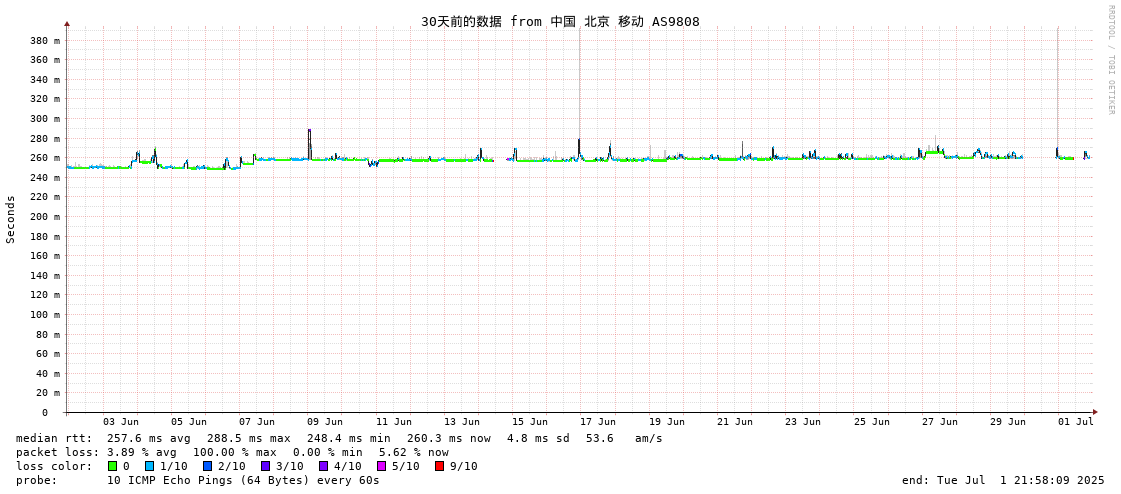Click the light blue 1/10 loss swatch
This screenshot has width=1121, height=494.
pos(149,466)
